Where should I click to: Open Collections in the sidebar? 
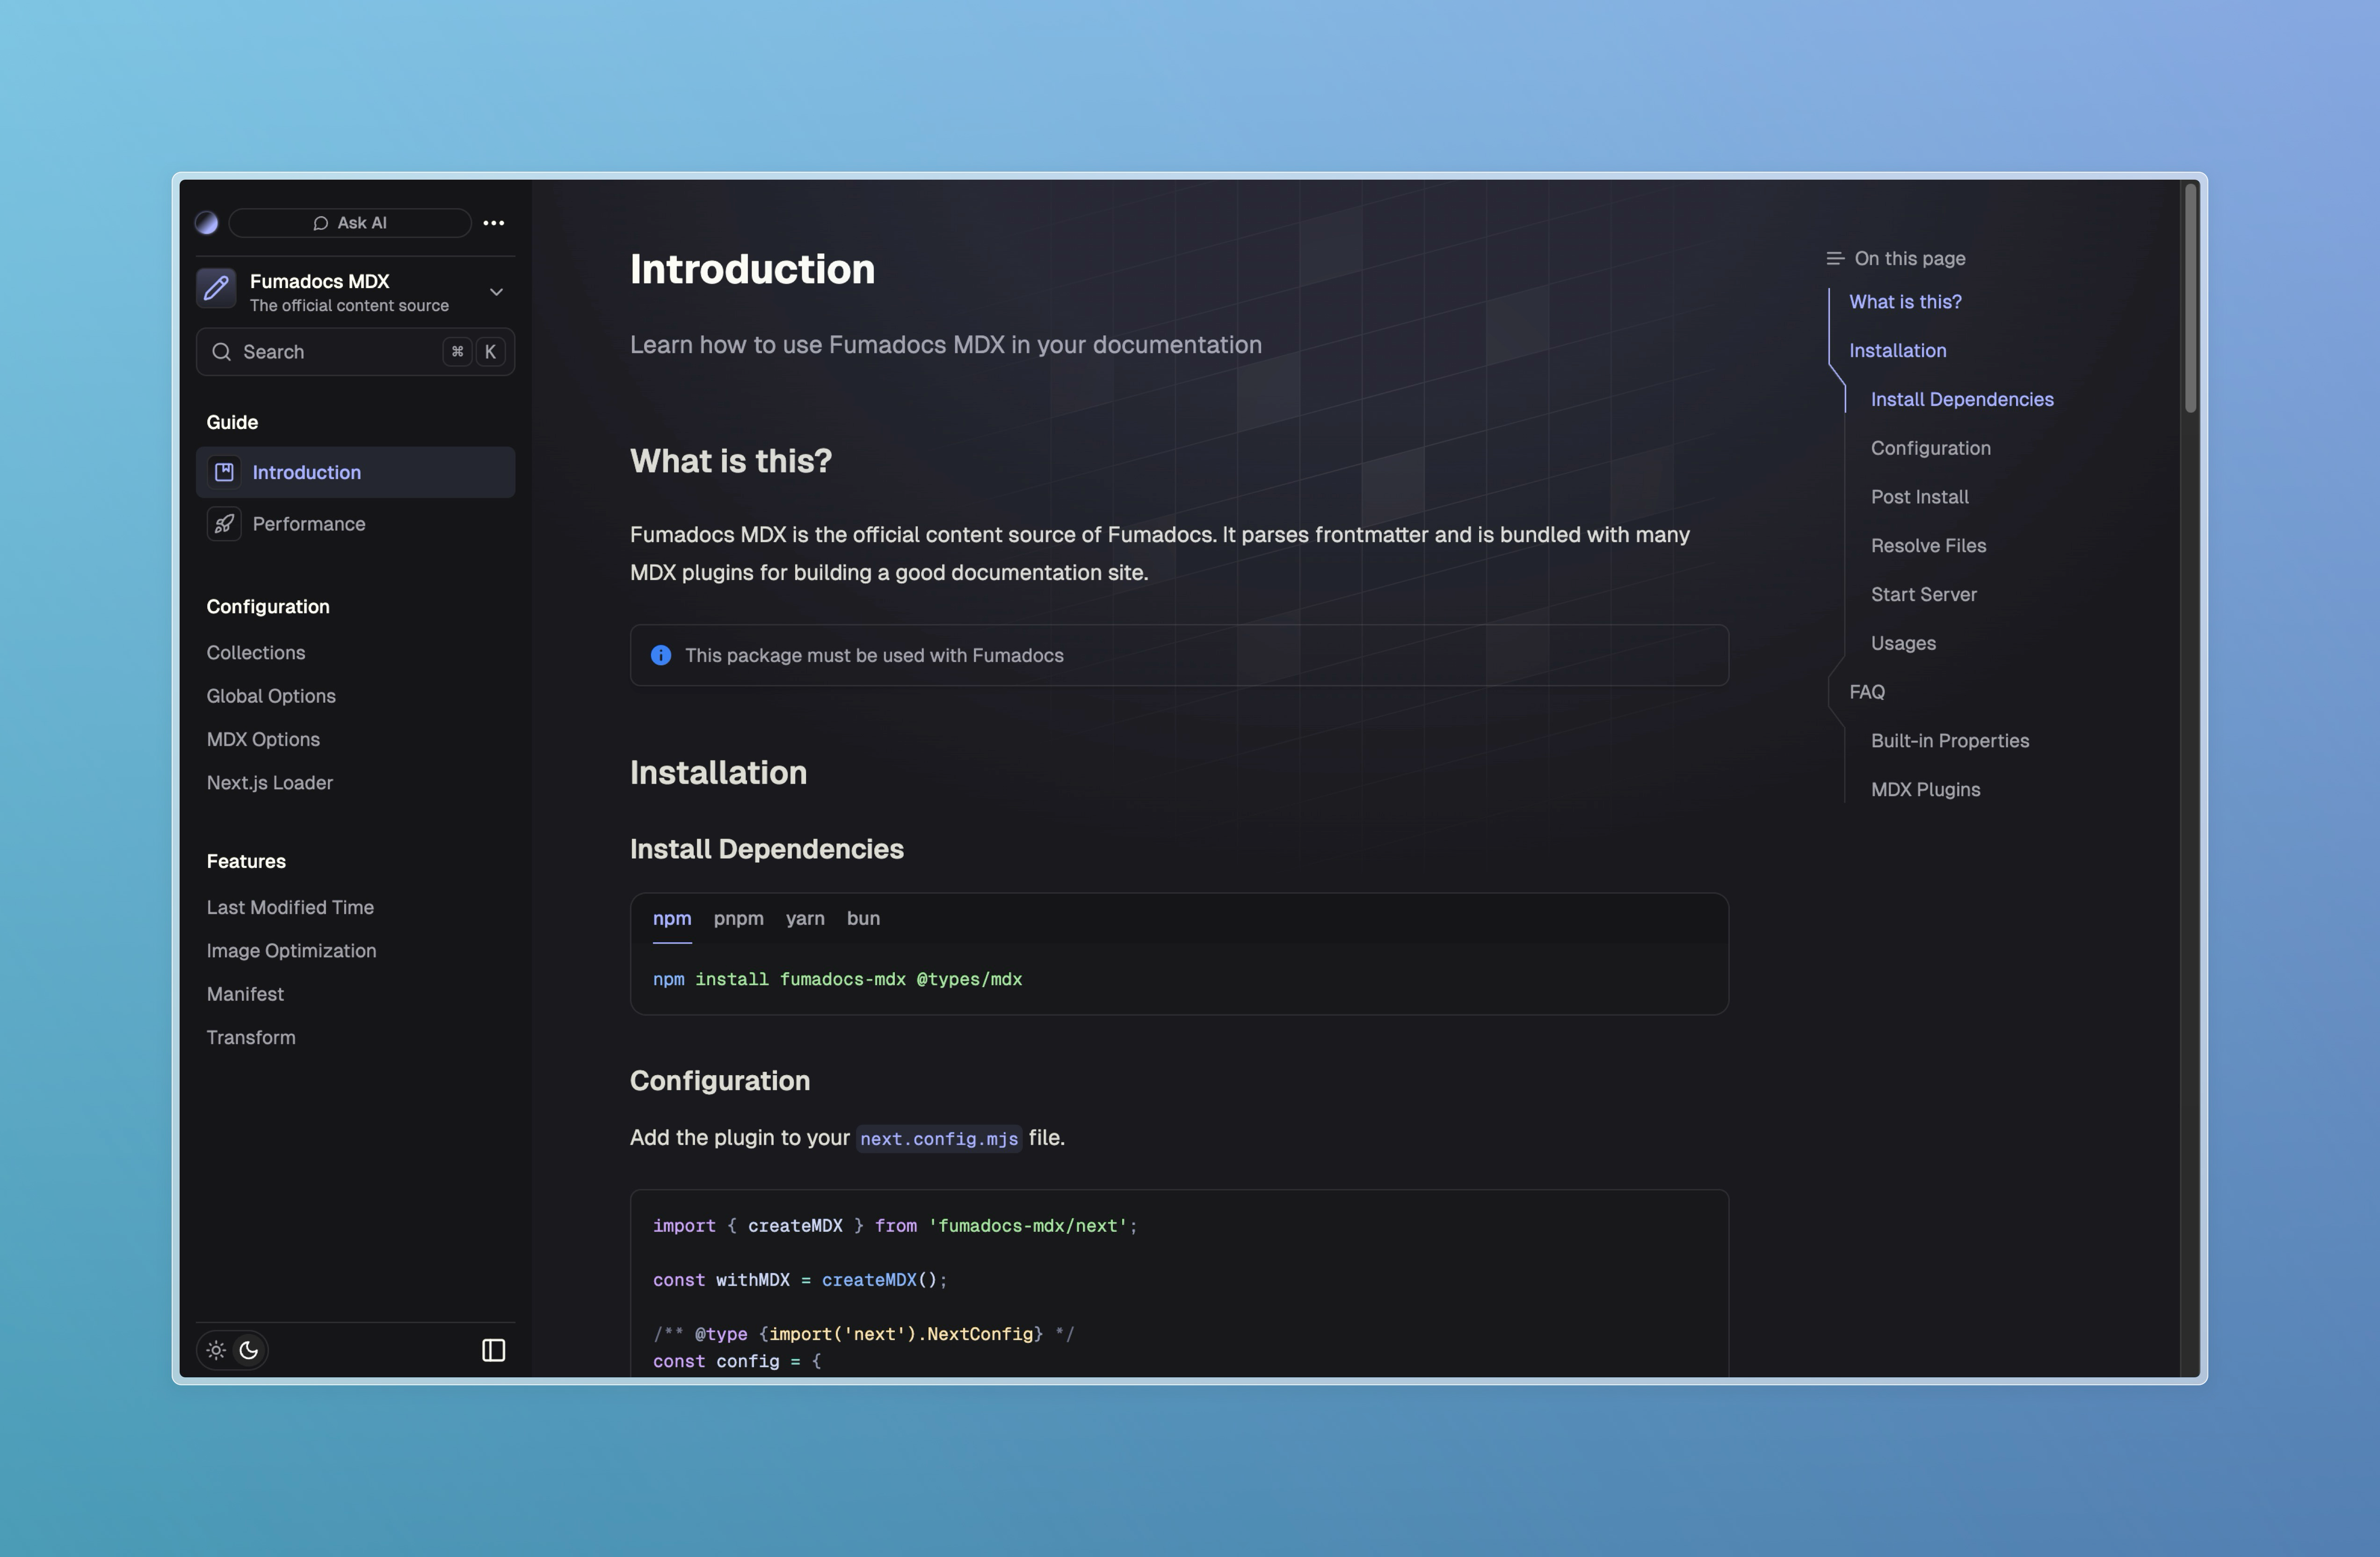point(256,652)
